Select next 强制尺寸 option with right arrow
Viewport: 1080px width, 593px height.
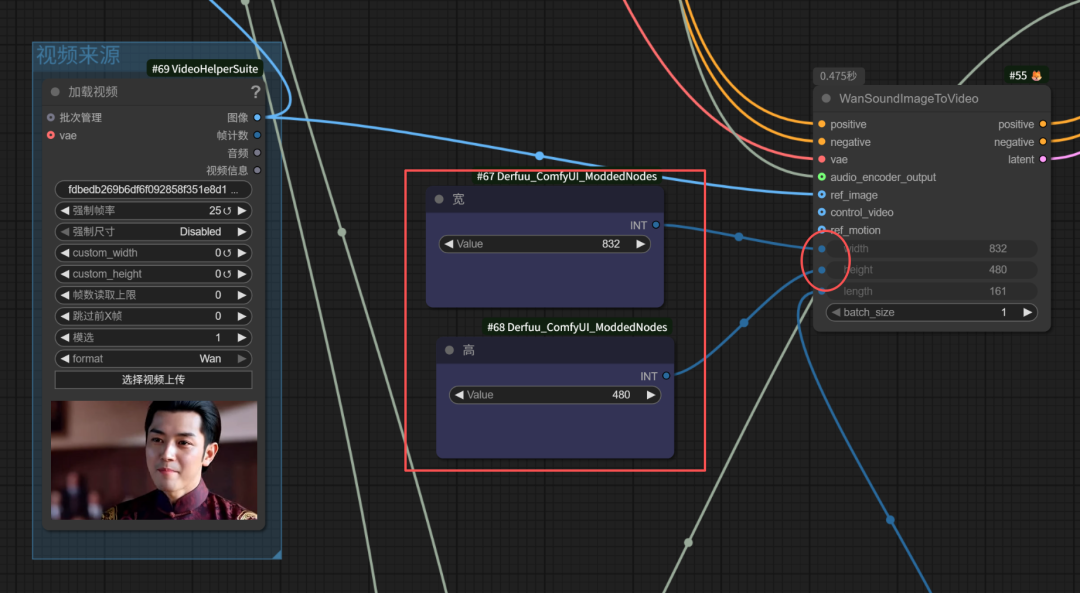click(x=242, y=231)
